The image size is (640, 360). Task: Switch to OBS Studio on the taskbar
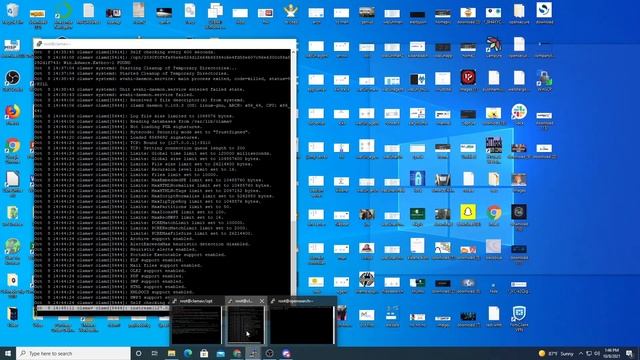[x=269, y=353]
